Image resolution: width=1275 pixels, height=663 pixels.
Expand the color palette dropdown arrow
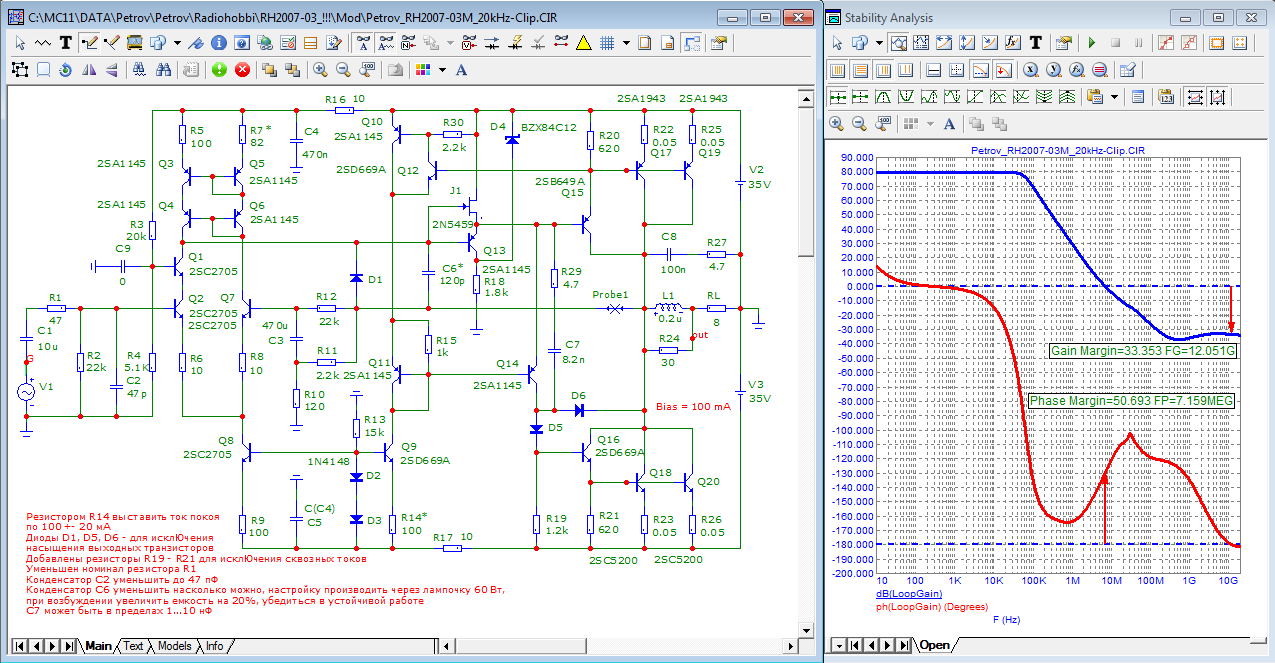[441, 70]
